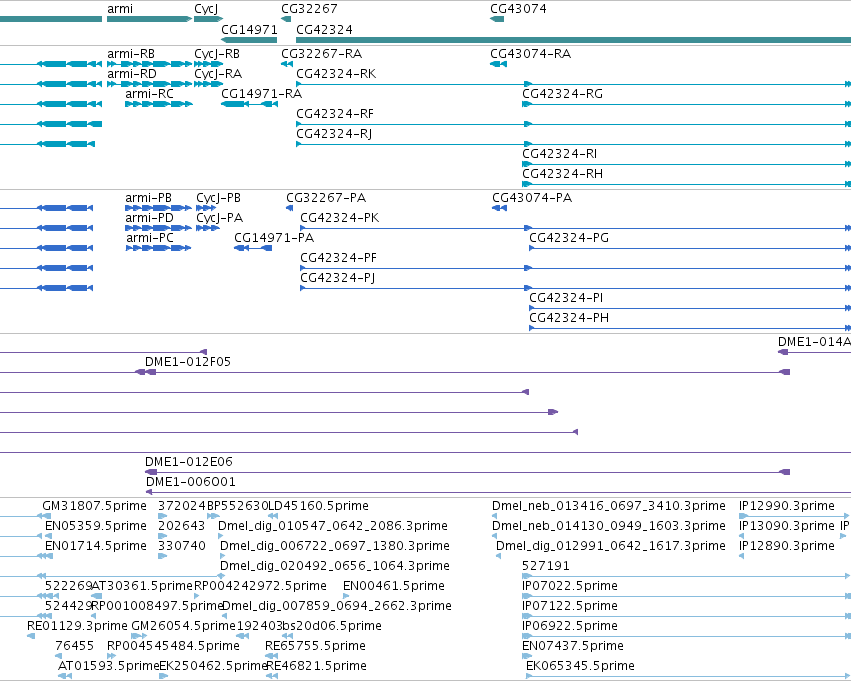Click protein label CG42324-PF
The image size is (851, 681).
pos(339,258)
